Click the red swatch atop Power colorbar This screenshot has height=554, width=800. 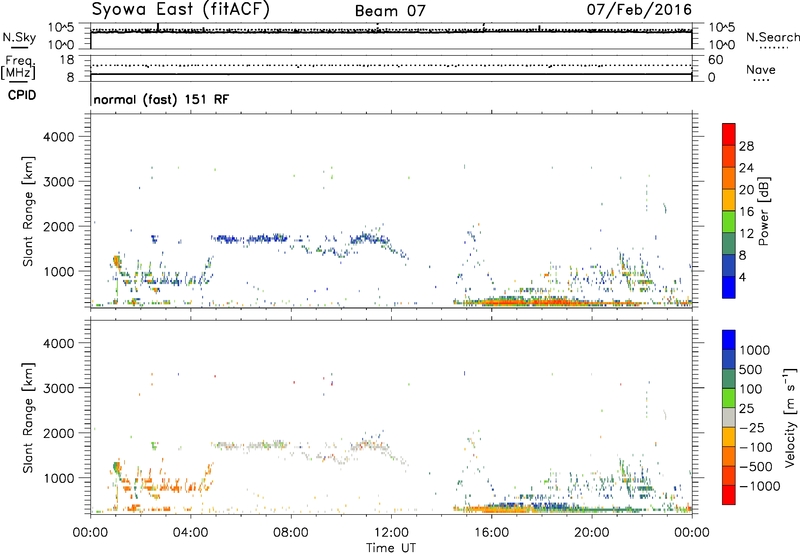click(729, 134)
